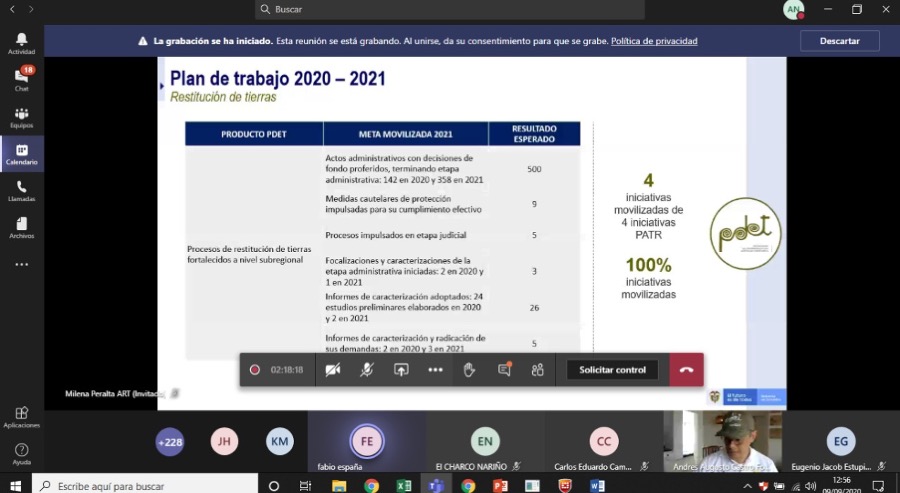This screenshot has width=900, height=493.
Task: Open the Política de privacidad link
Action: 654,41
